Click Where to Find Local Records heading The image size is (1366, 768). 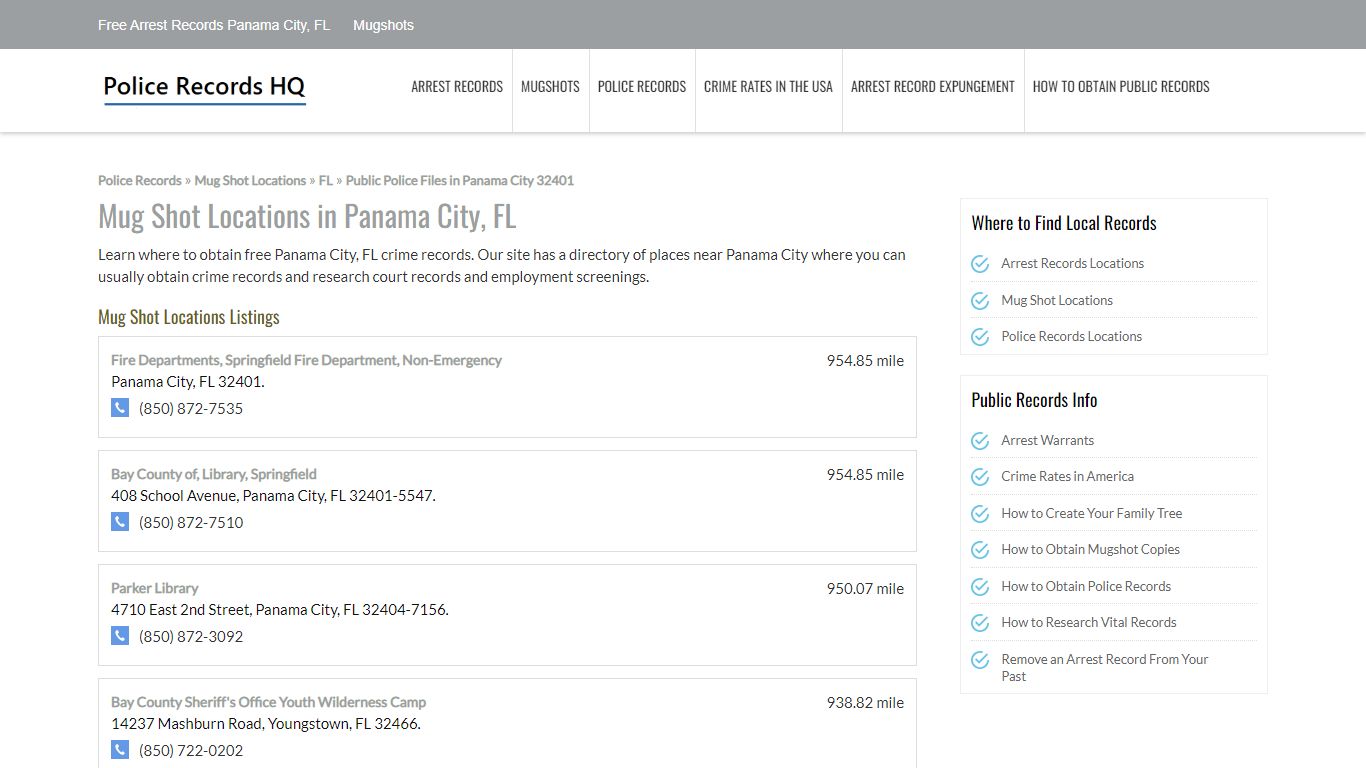click(x=1064, y=223)
